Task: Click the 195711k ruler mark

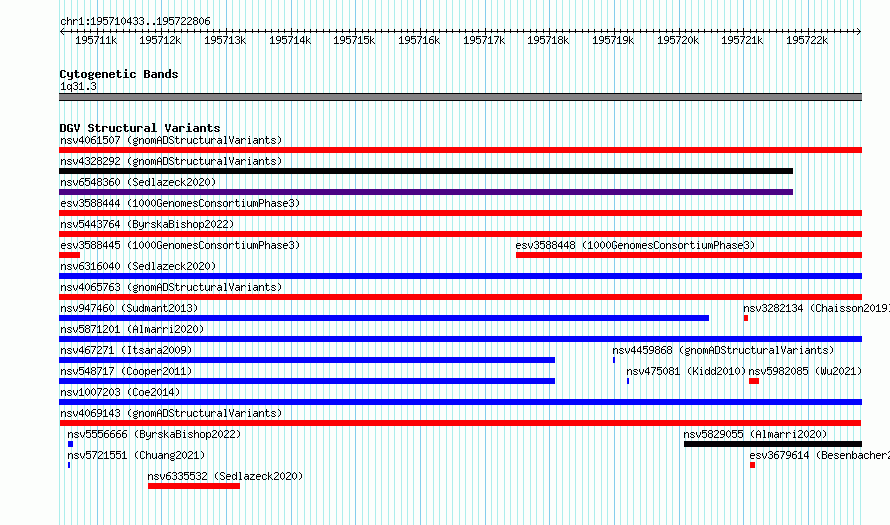Action: coord(96,40)
